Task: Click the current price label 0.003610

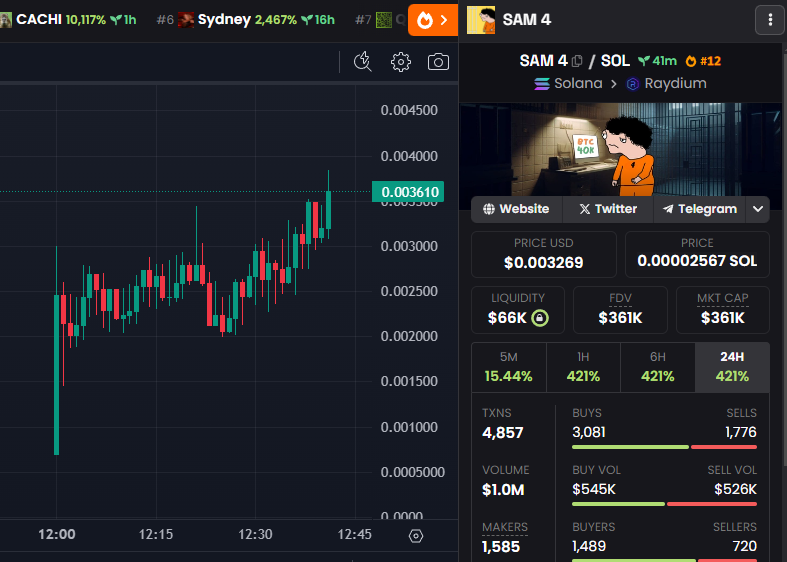Action: 408,192
